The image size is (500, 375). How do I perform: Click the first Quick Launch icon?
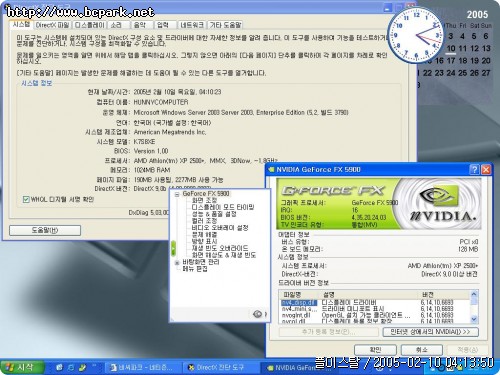click(x=59, y=367)
